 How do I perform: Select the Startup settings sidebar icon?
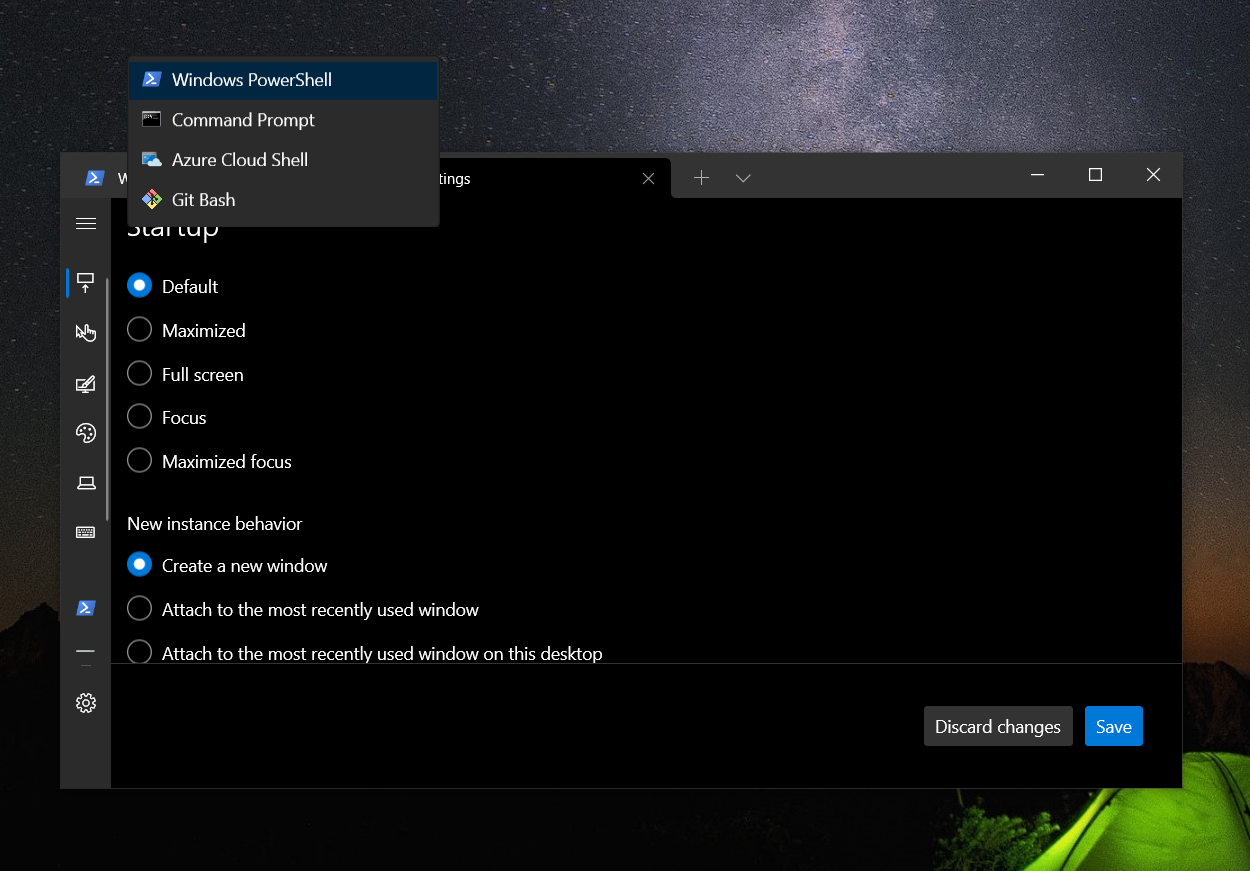tap(86, 283)
